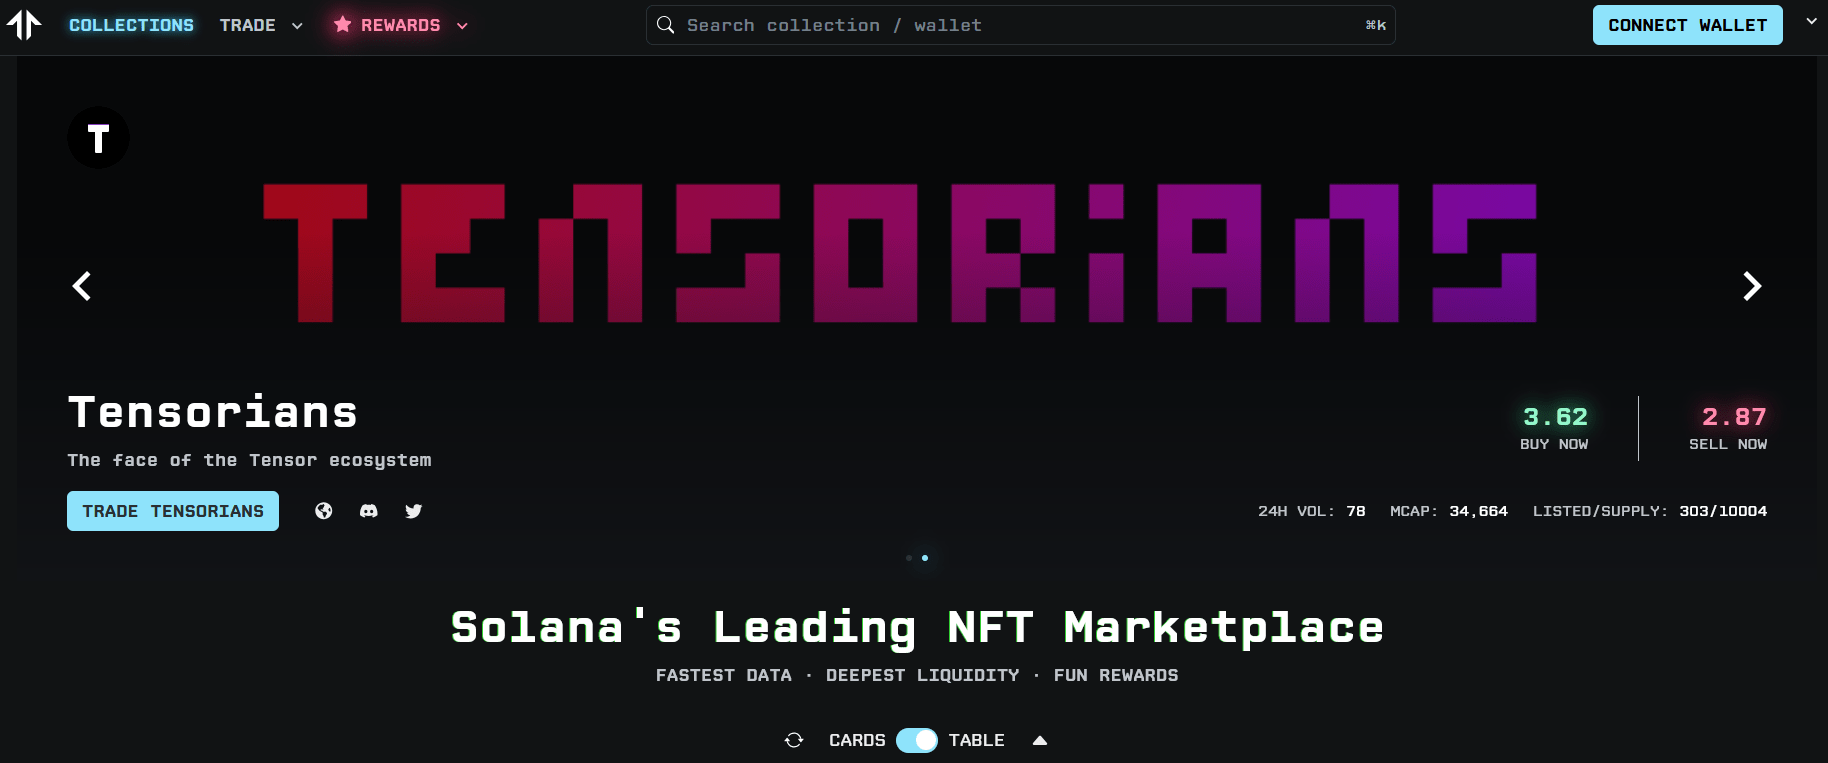1828x763 pixels.
Task: Click the MCAP value 34,664
Action: tap(1478, 511)
